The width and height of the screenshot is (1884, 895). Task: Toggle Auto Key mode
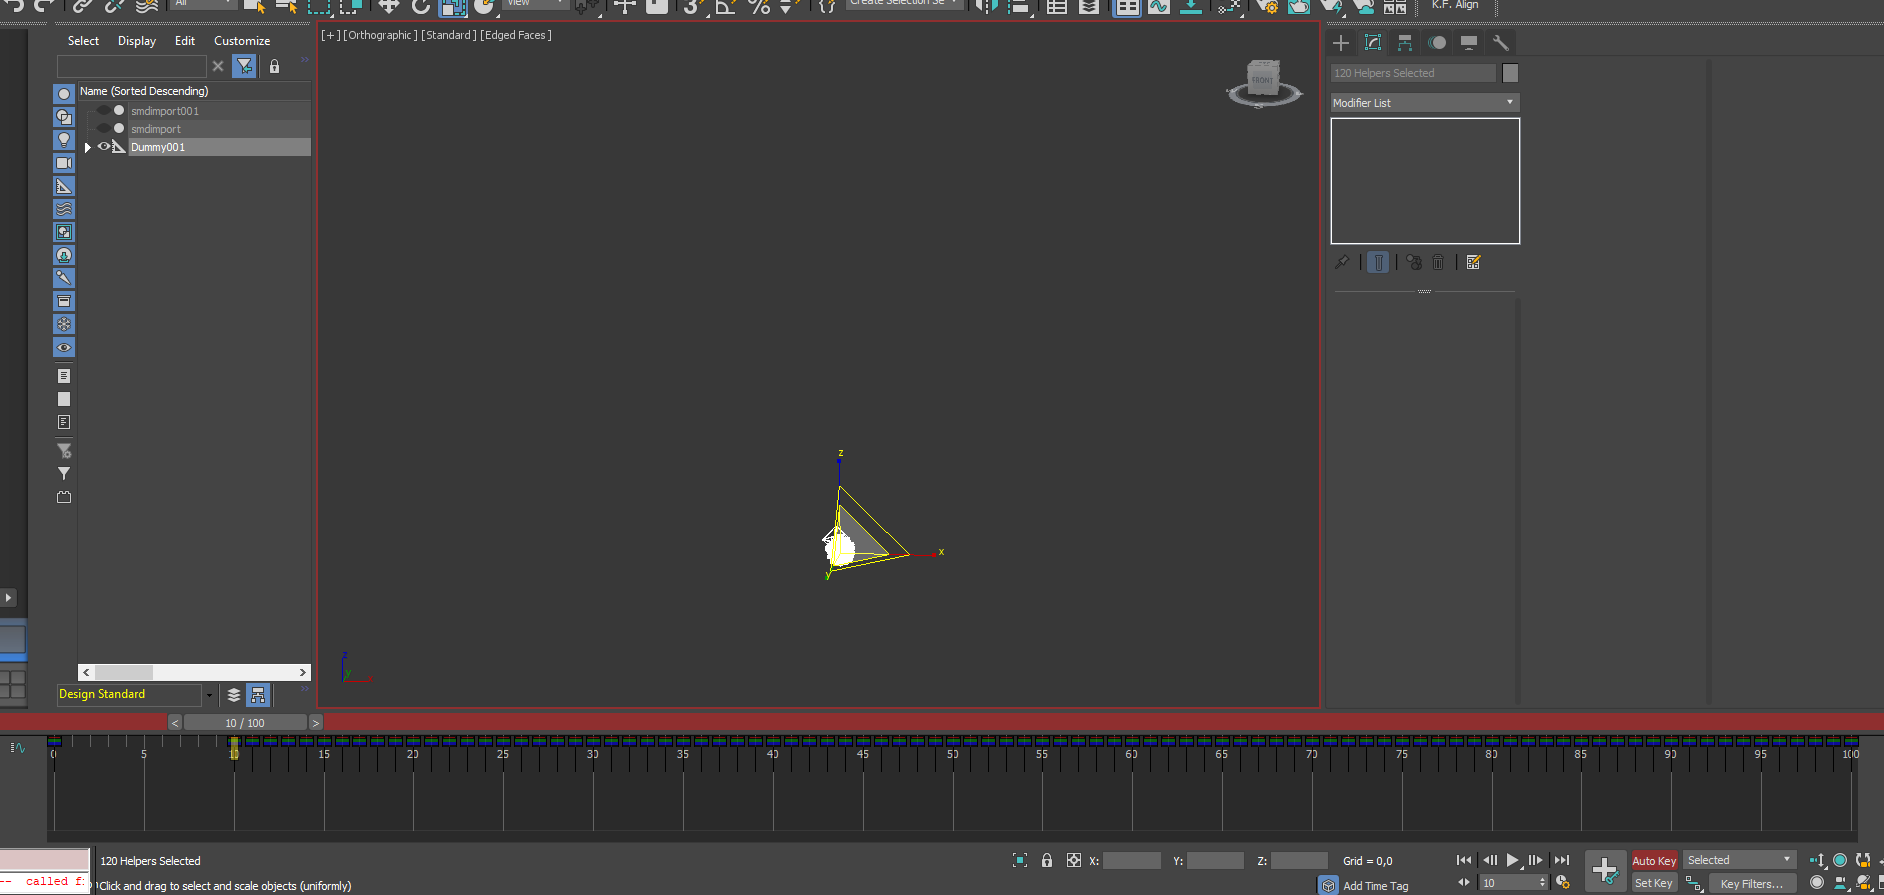coord(1654,861)
